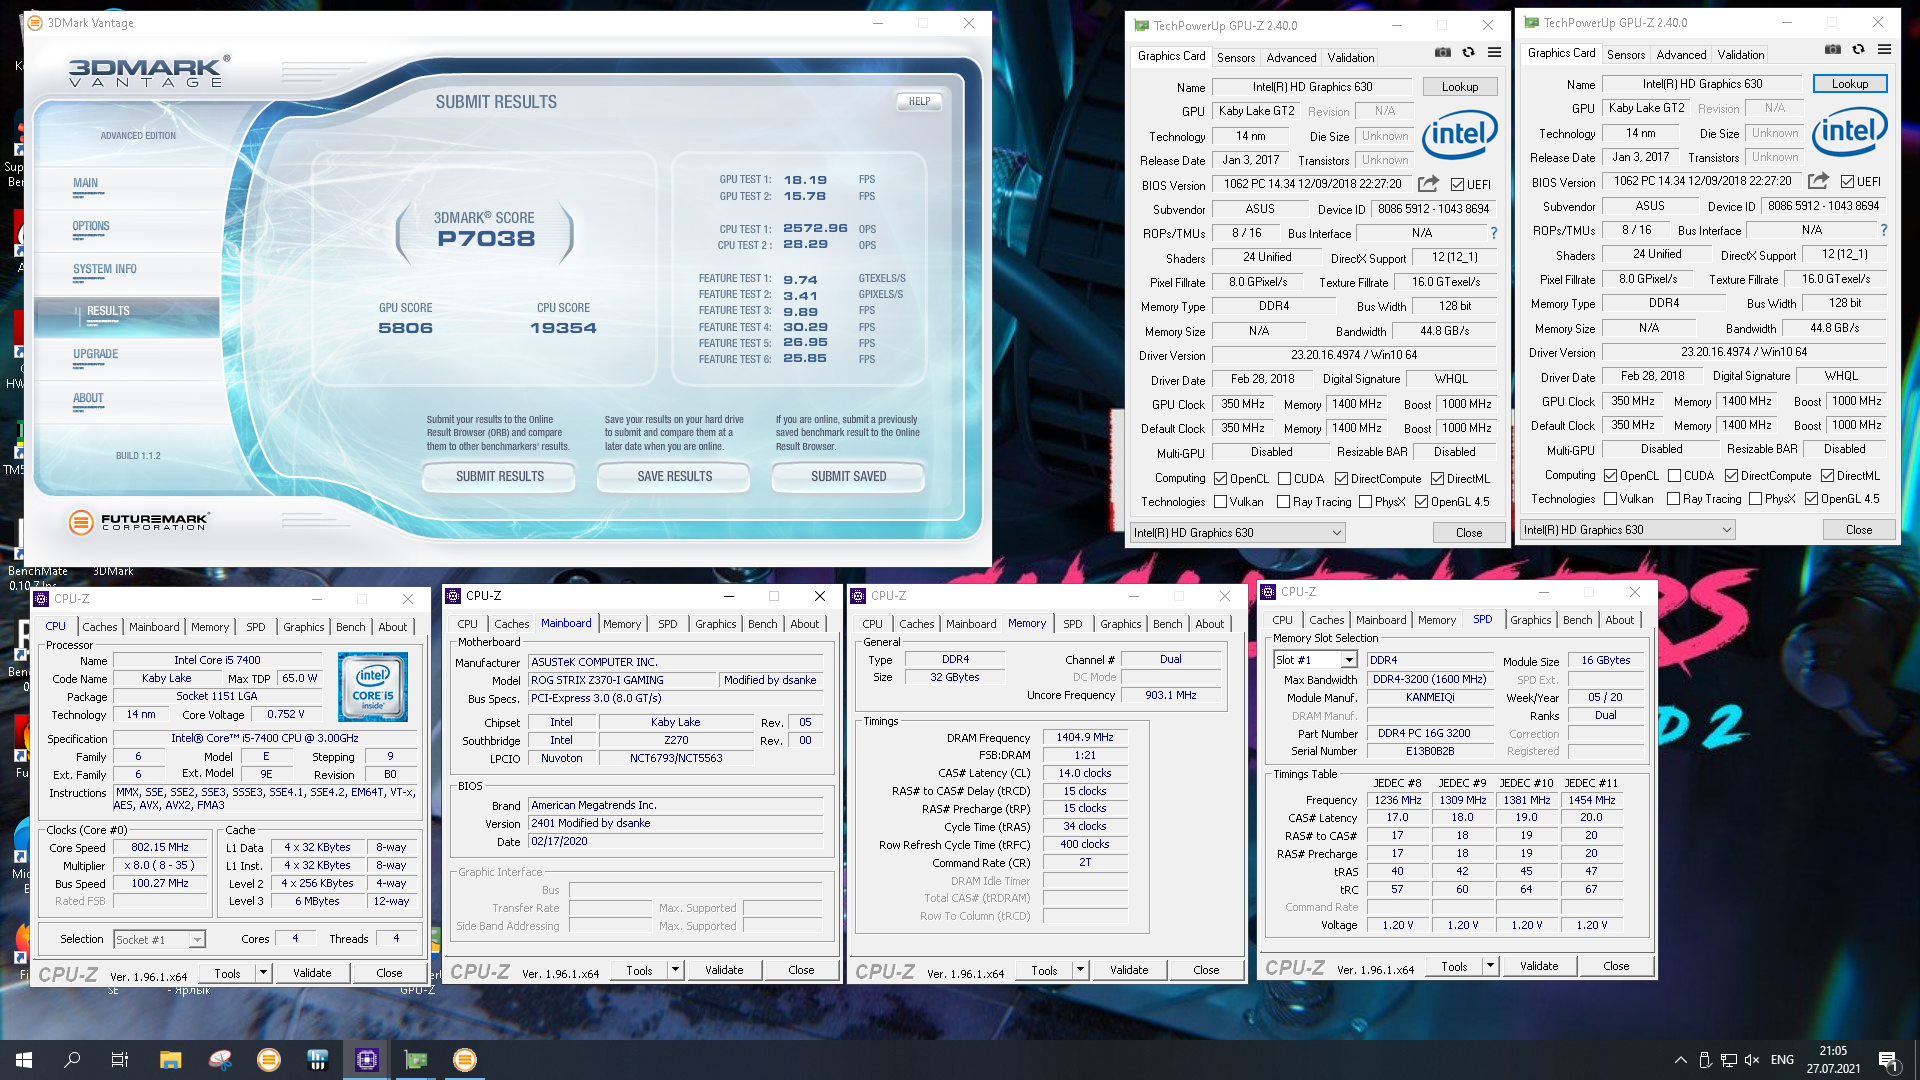Click SUBMIT SAVED button in 3DMark
This screenshot has width=1920, height=1080.
click(848, 477)
